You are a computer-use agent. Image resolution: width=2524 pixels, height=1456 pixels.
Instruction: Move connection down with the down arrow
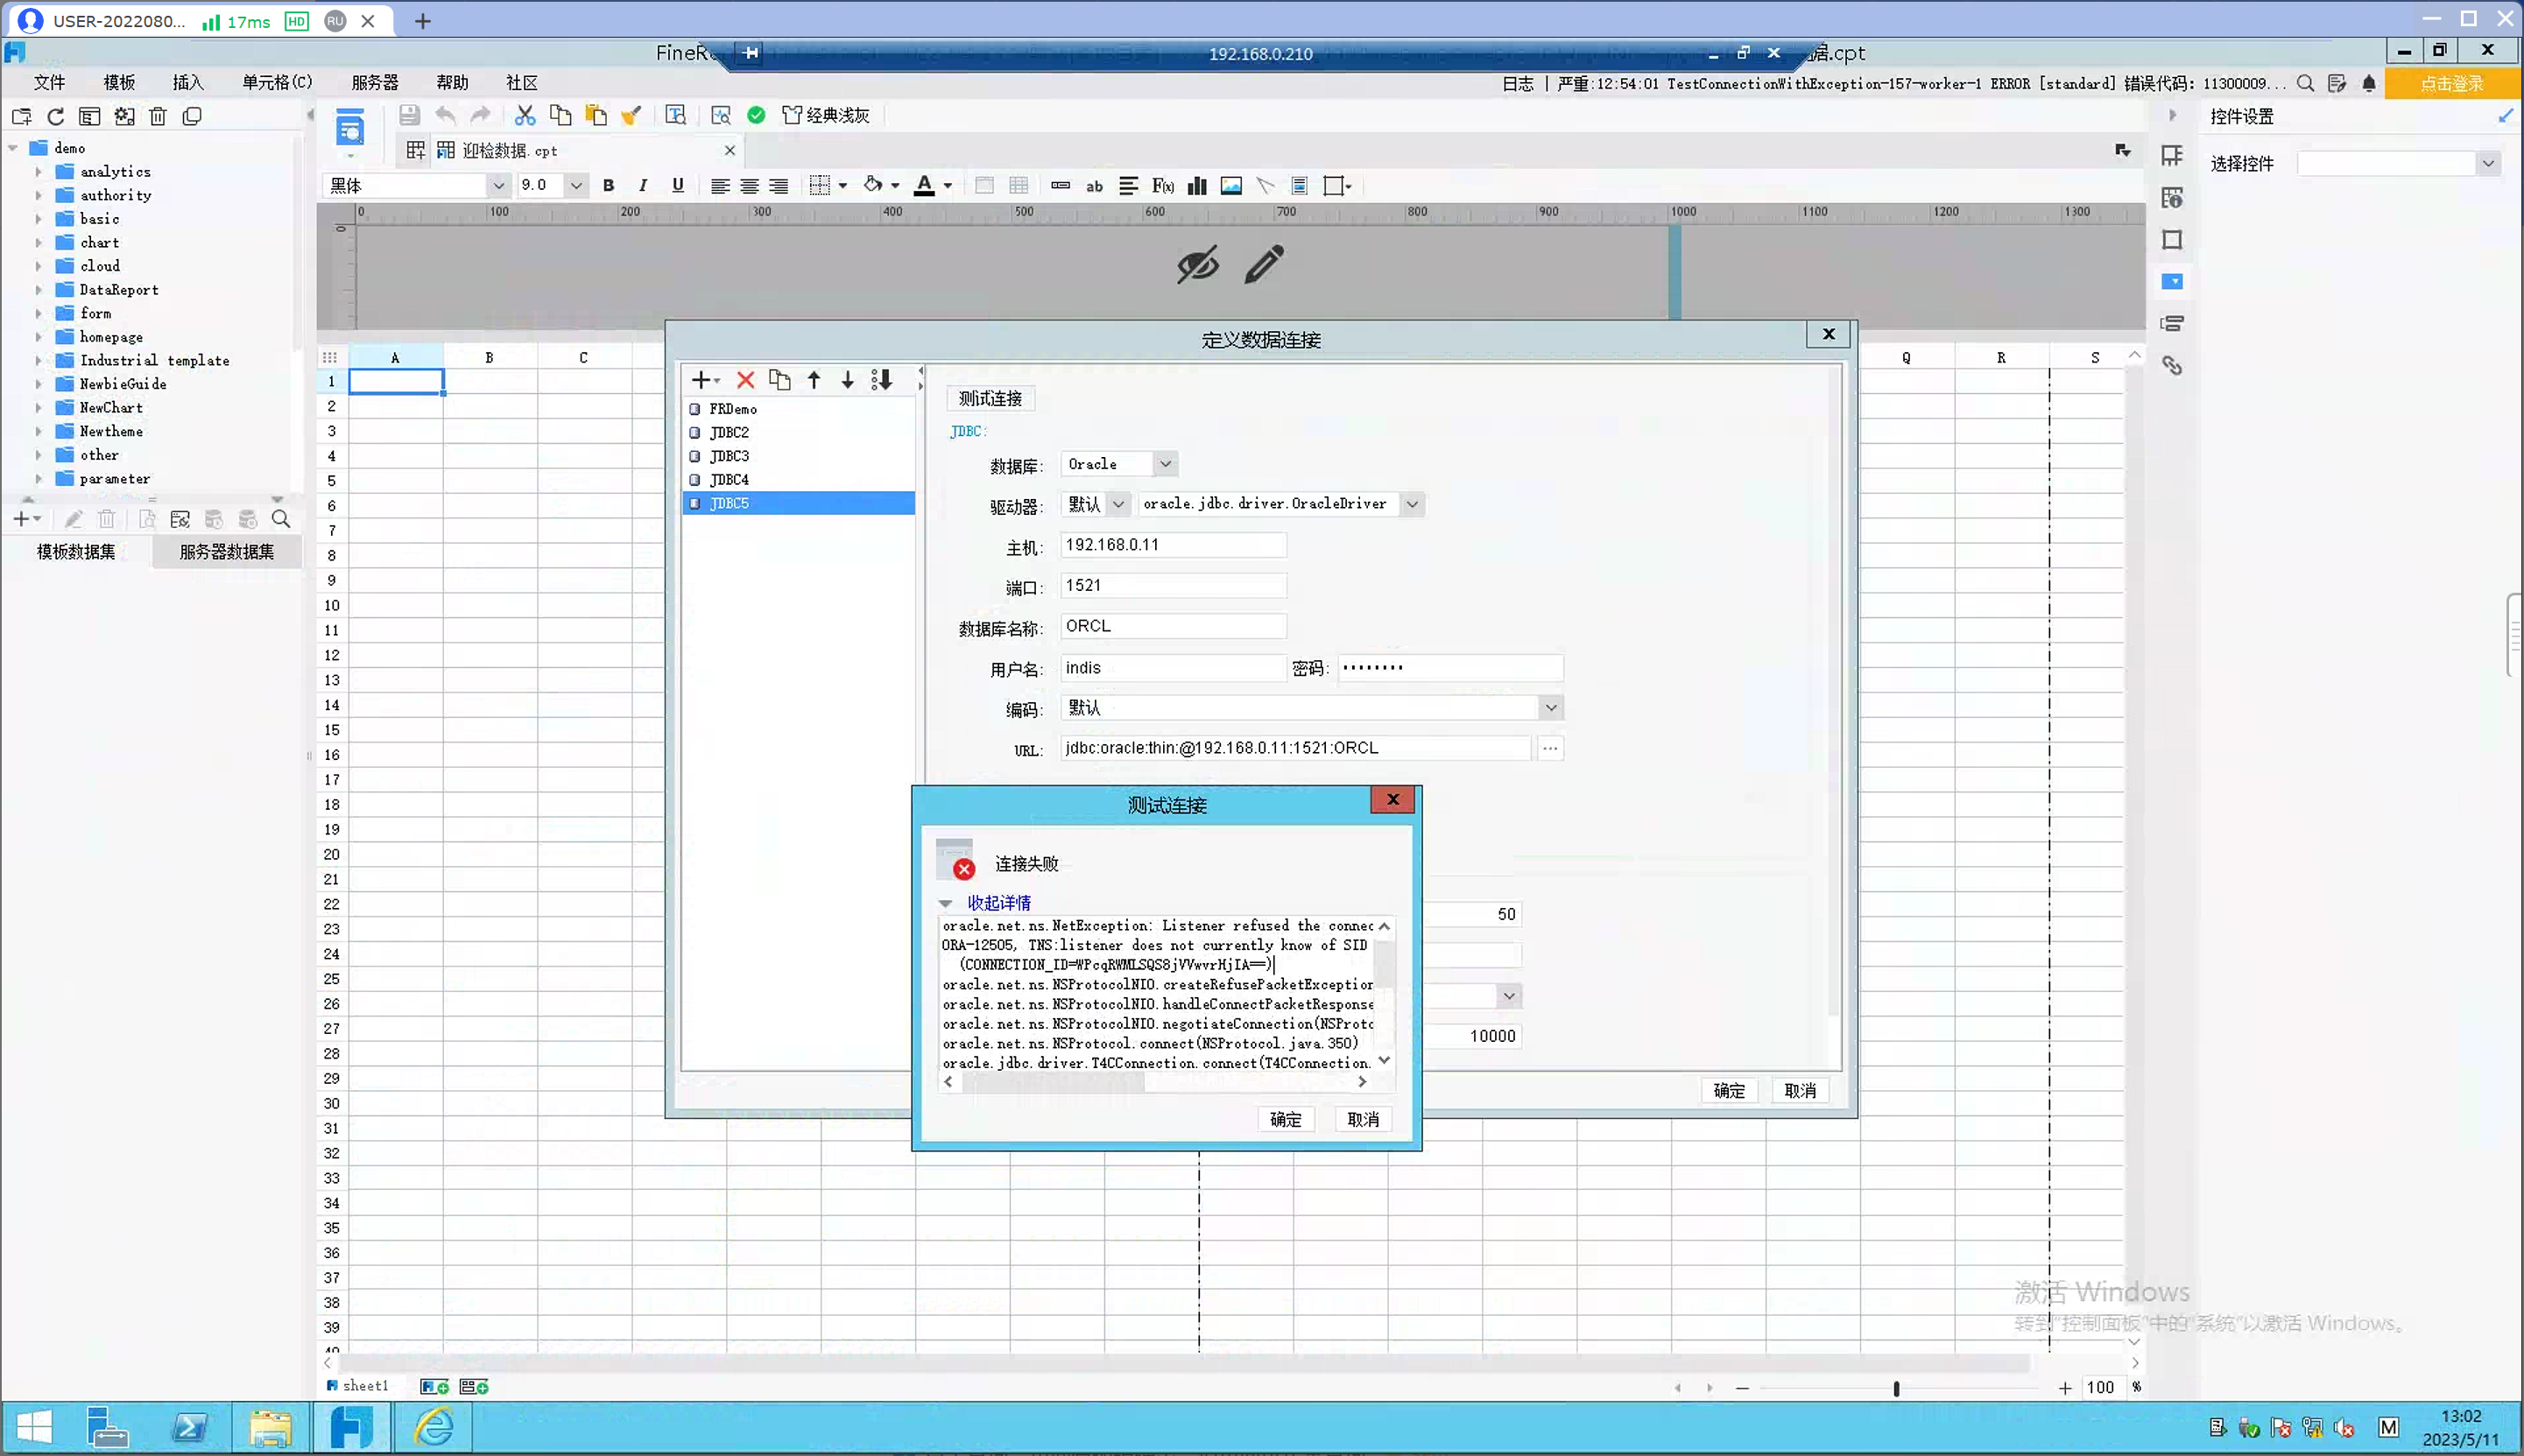coord(847,380)
